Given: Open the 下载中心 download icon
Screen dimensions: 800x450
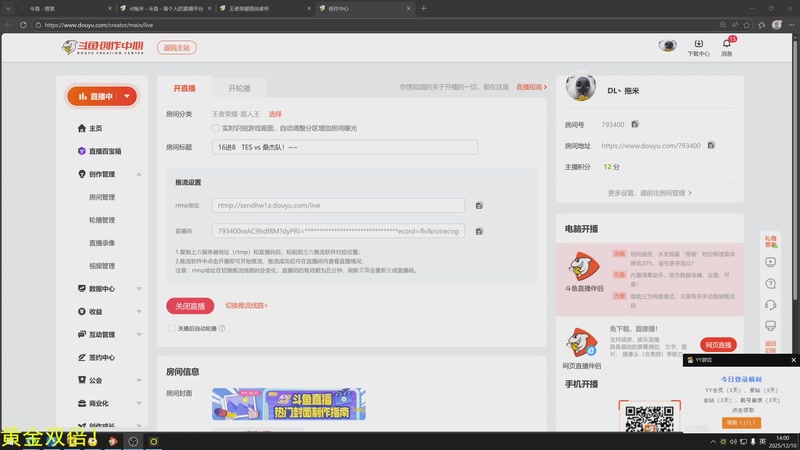Looking at the screenshot, I should [x=698, y=44].
